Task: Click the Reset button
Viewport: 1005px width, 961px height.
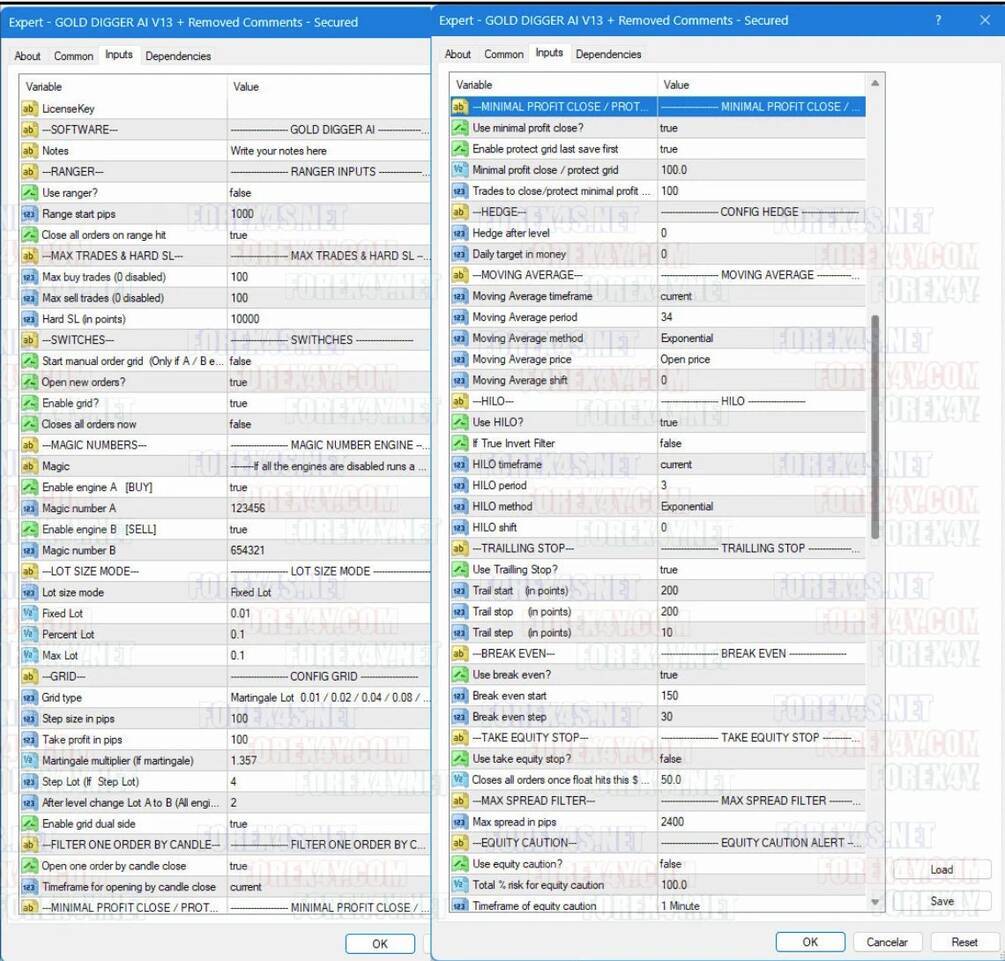Action: click(x=965, y=942)
